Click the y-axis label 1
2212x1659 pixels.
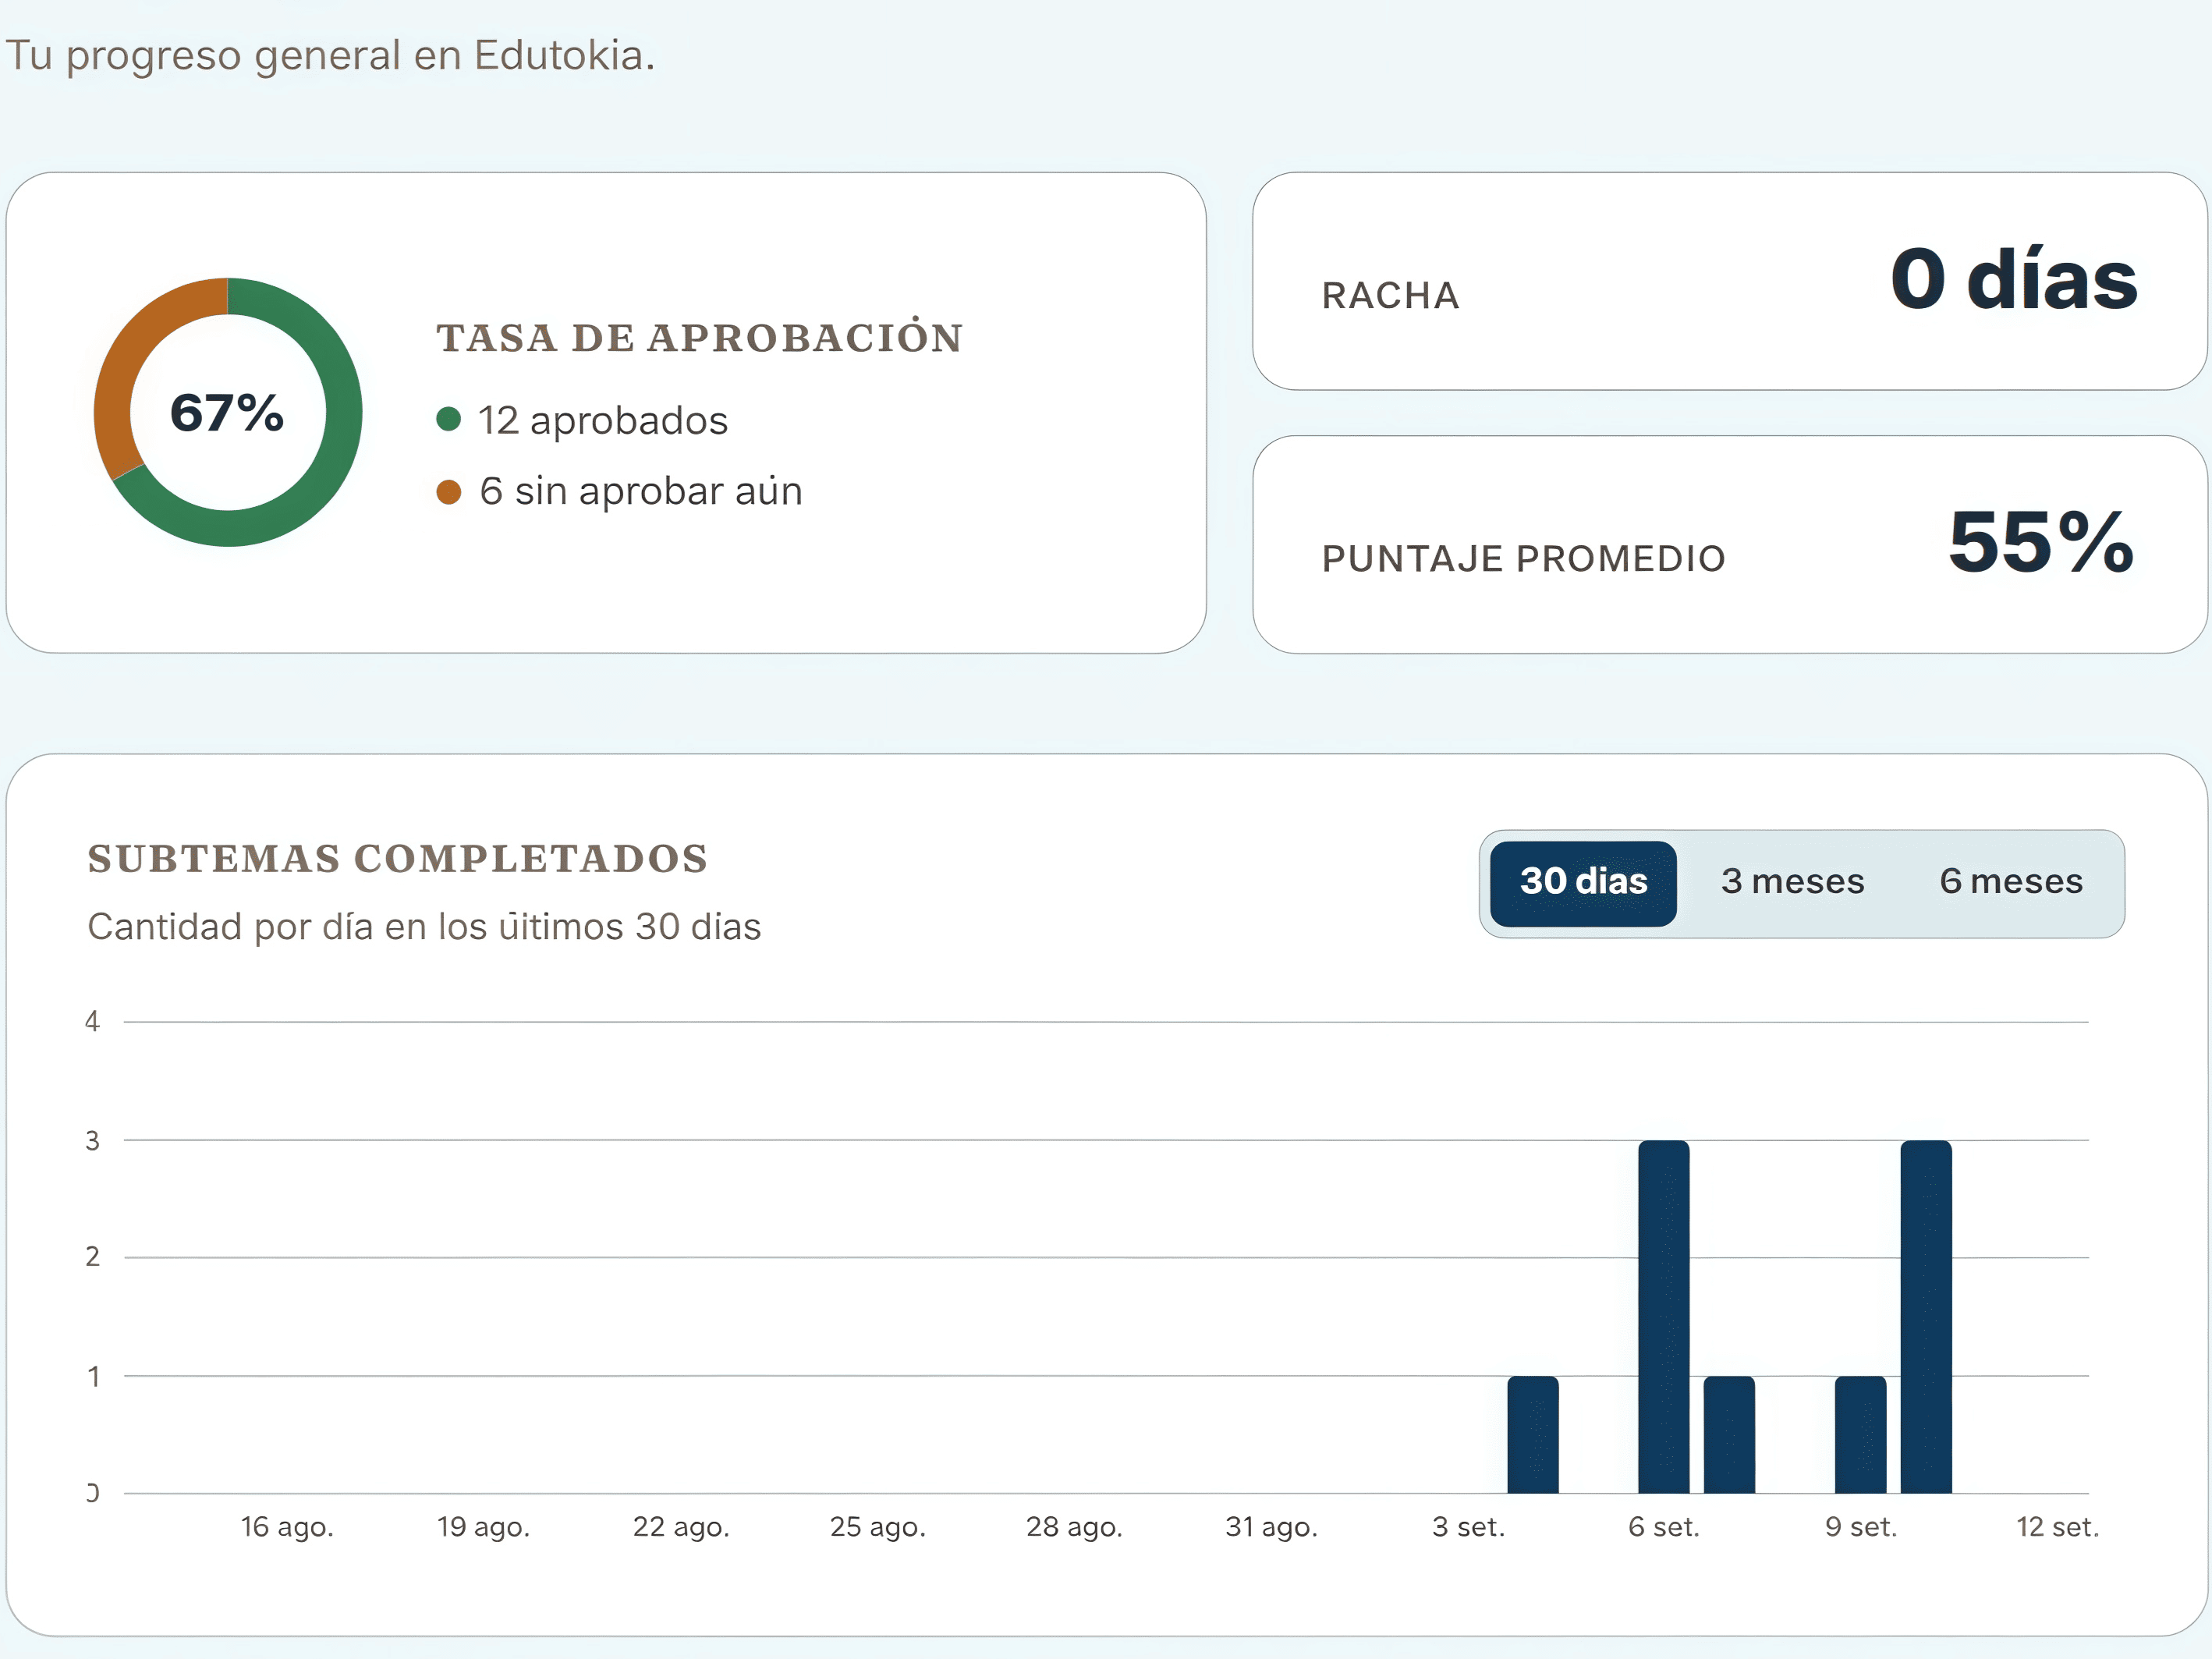(93, 1377)
